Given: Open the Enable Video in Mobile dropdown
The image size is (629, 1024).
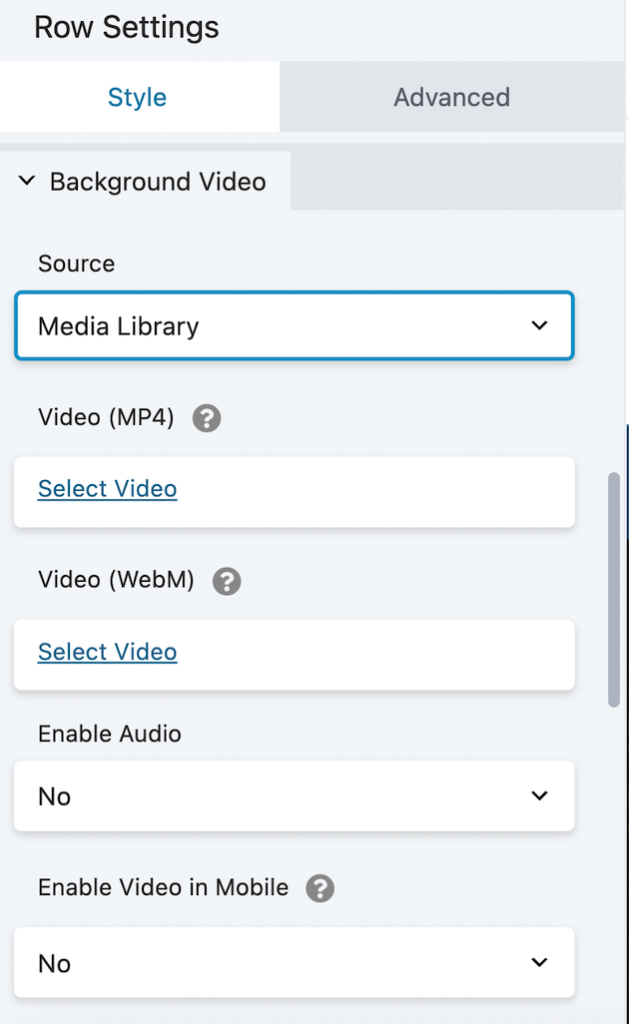Looking at the screenshot, I should coord(295,963).
